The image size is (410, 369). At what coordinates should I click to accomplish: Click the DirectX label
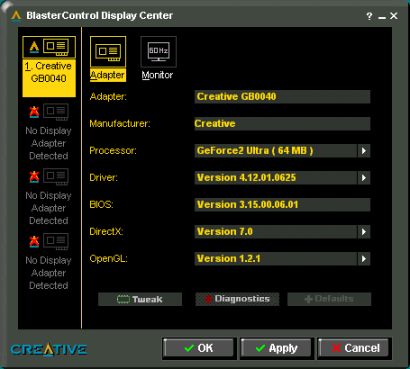click(x=106, y=232)
